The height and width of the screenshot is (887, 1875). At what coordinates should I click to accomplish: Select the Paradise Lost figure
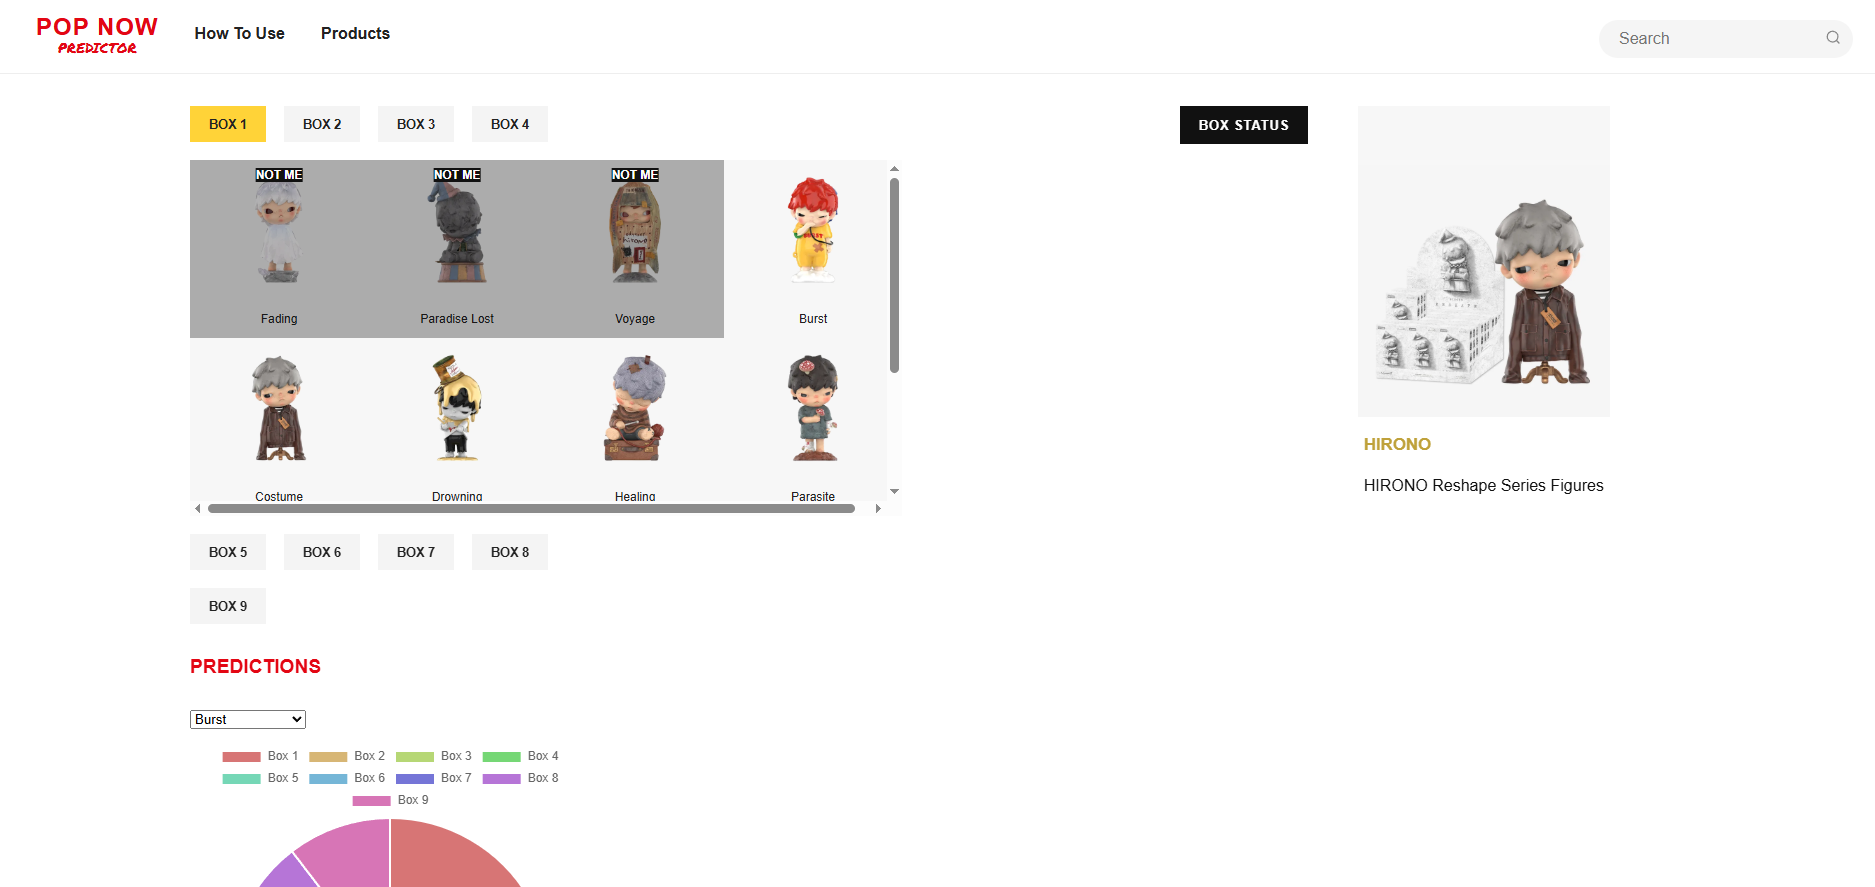pyautogui.click(x=457, y=249)
